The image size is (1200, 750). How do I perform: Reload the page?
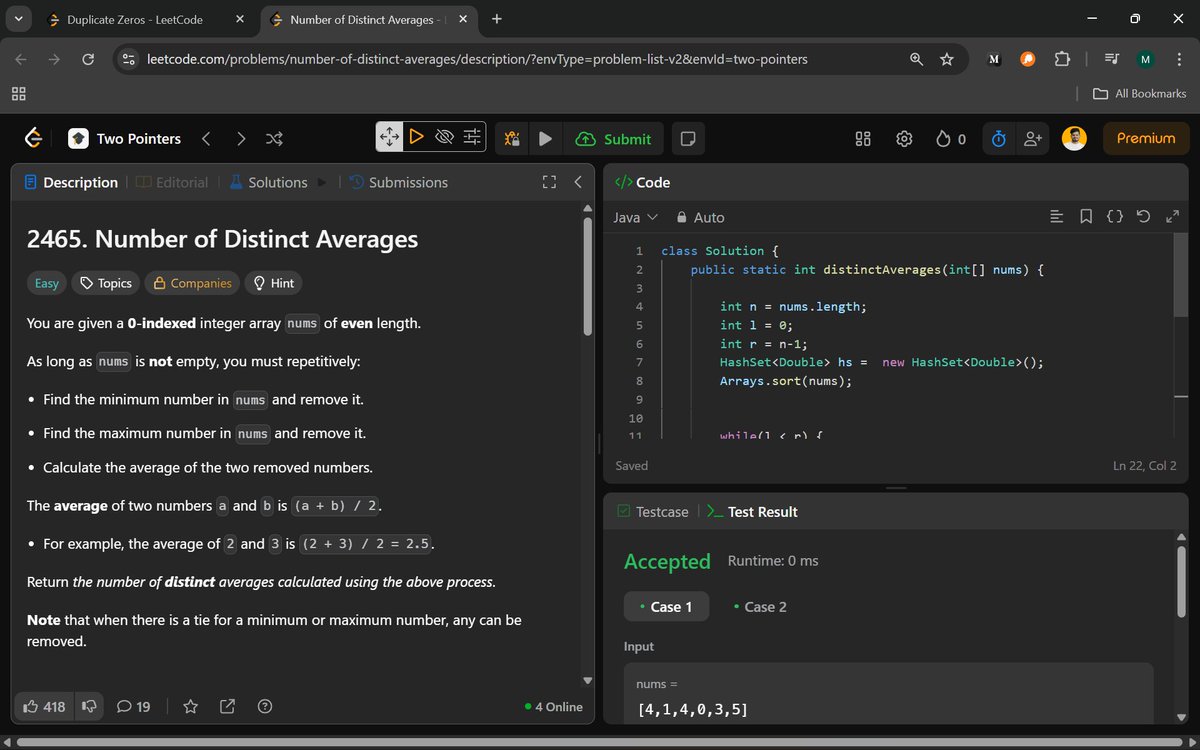coord(88,59)
